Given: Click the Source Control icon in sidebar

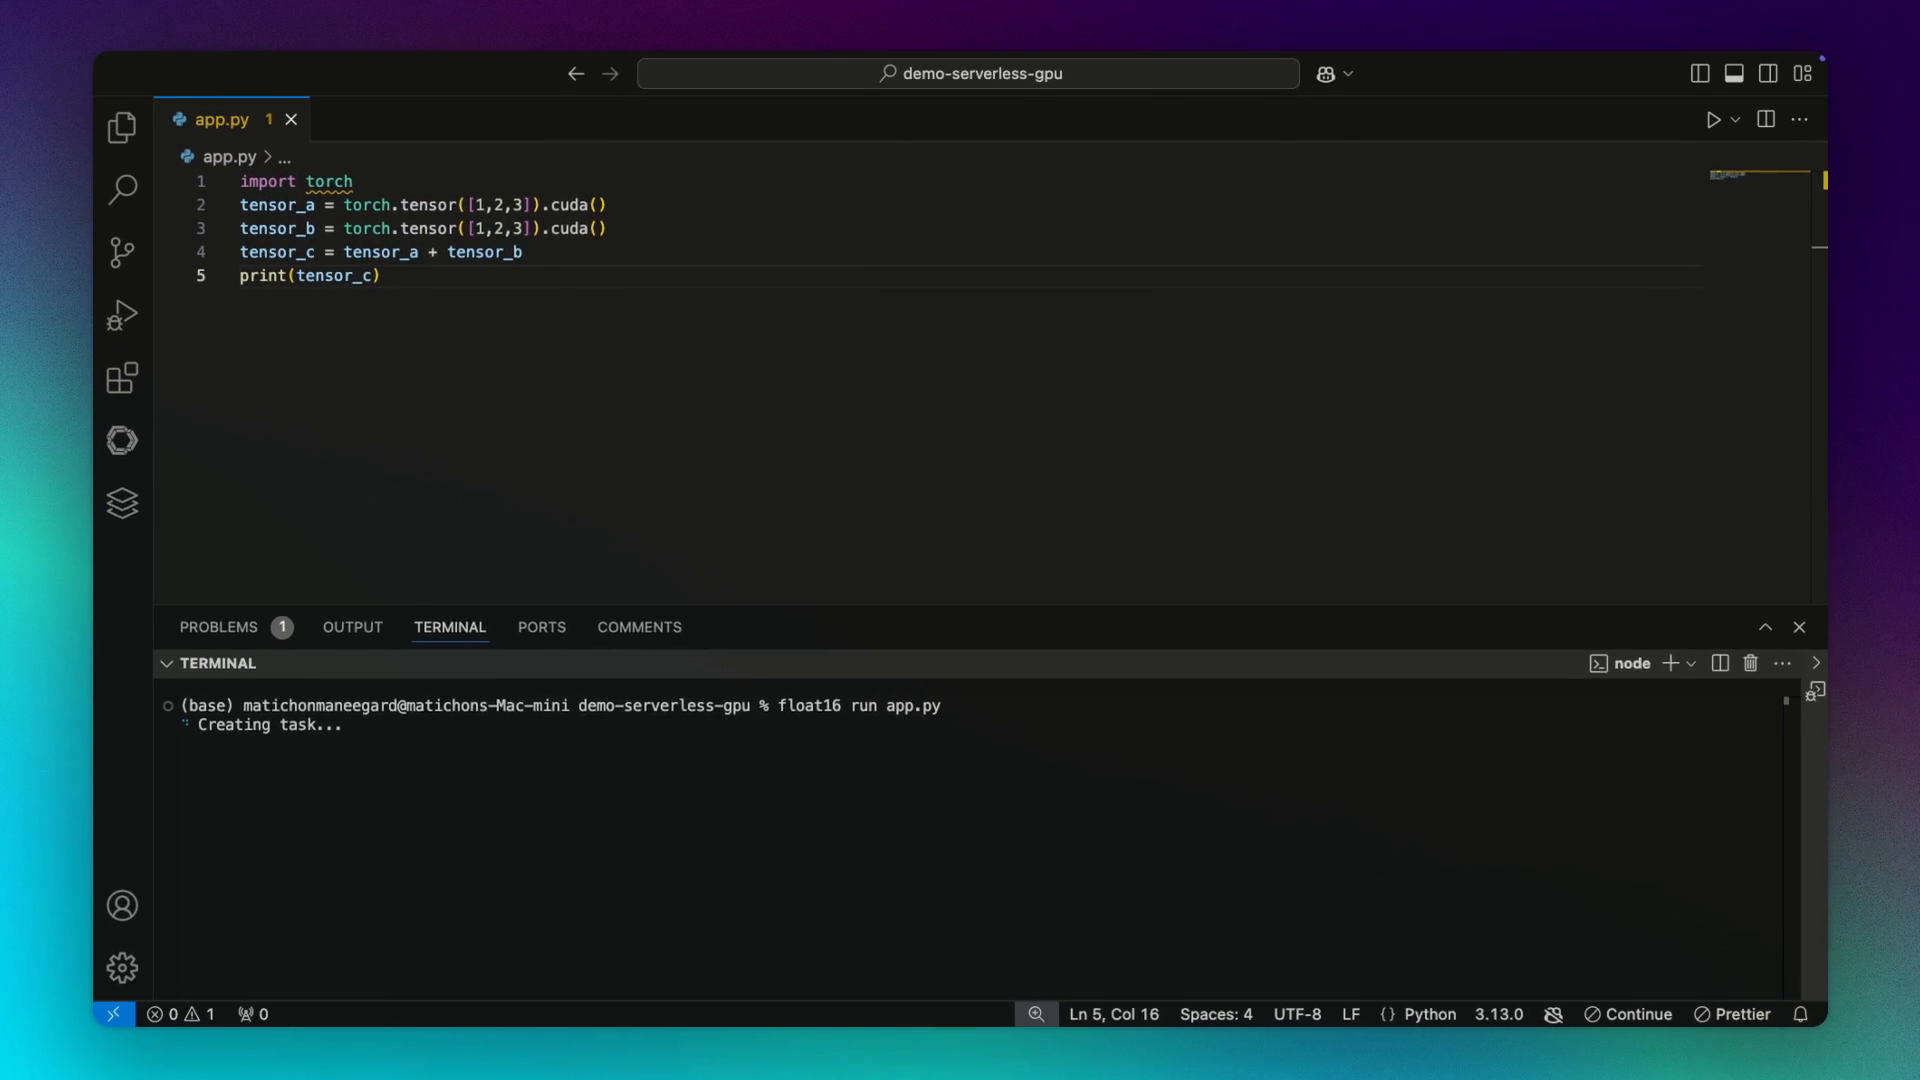Looking at the screenshot, I should click(123, 253).
